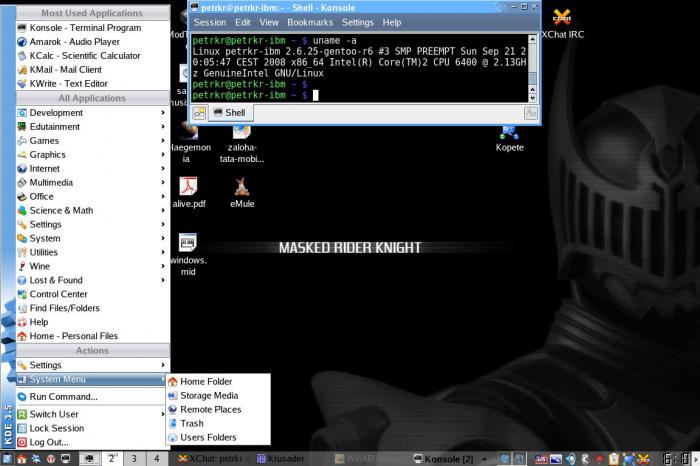This screenshot has width=700, height=466.
Task: Choose Lock Session action
Action: point(92,428)
